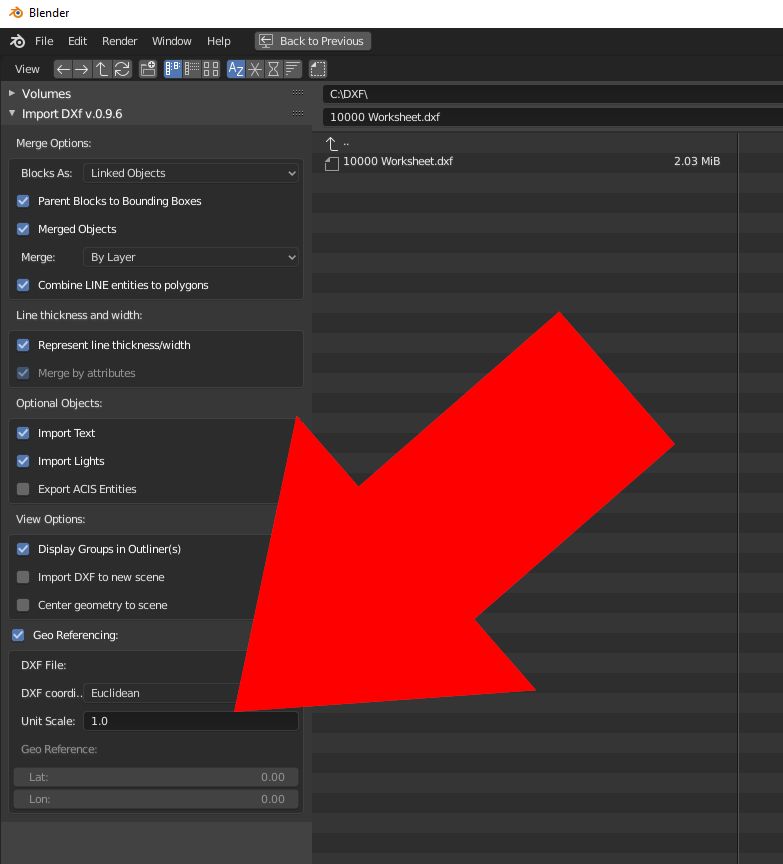The height and width of the screenshot is (864, 783).
Task: Grab the Volumes panel drag handle
Action: pyautogui.click(x=298, y=93)
